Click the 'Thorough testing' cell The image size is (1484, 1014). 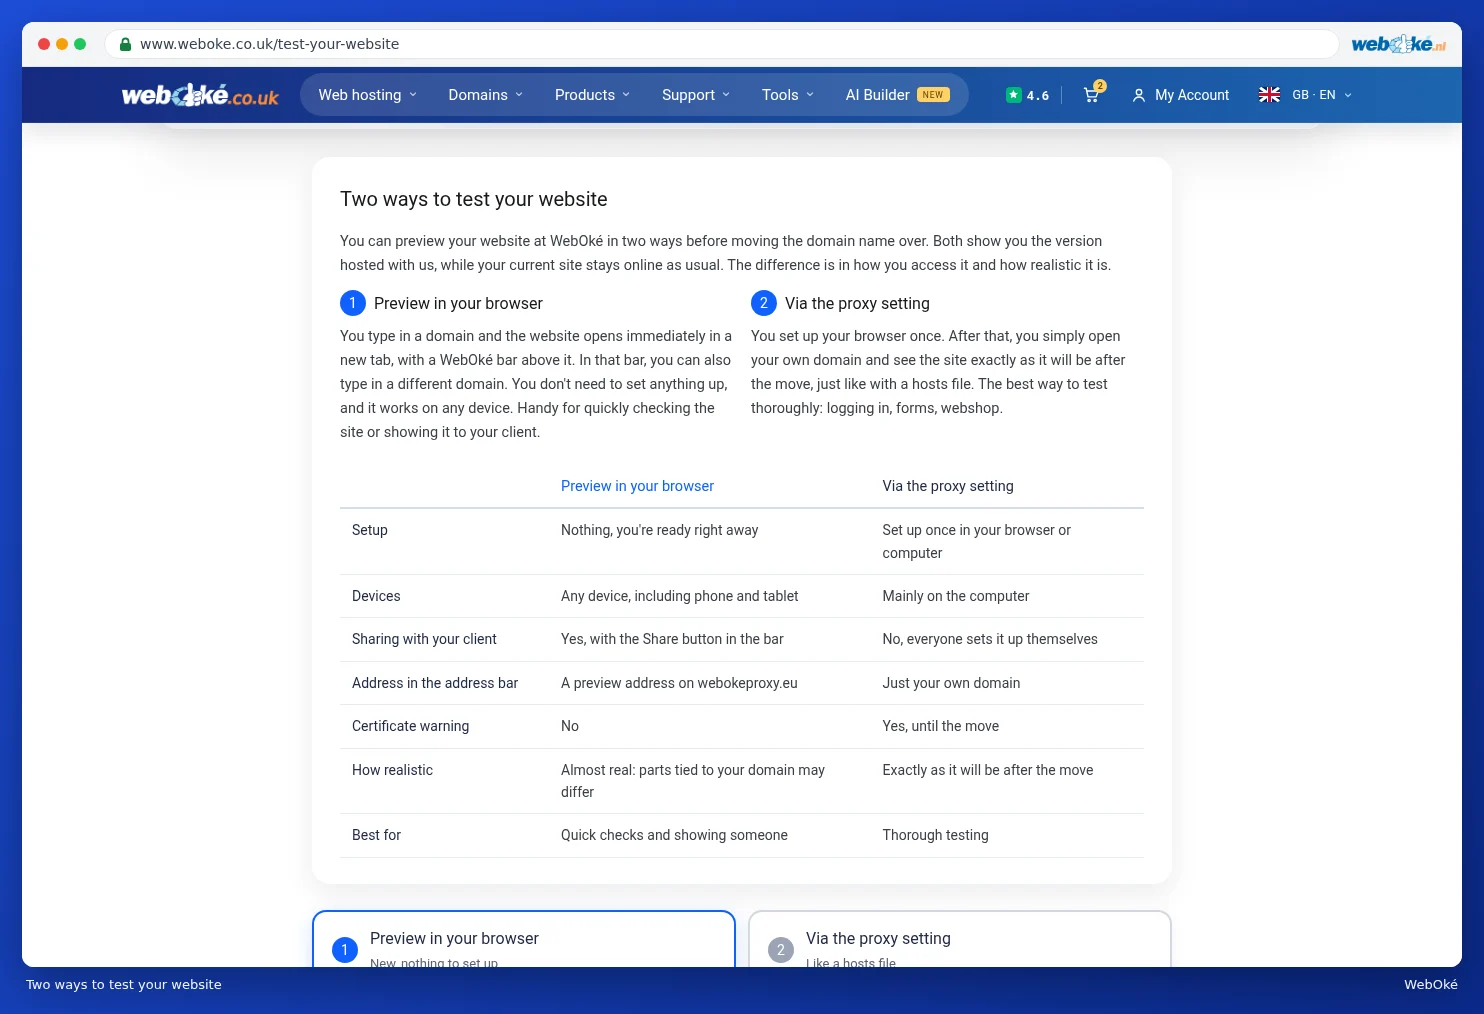point(935,835)
